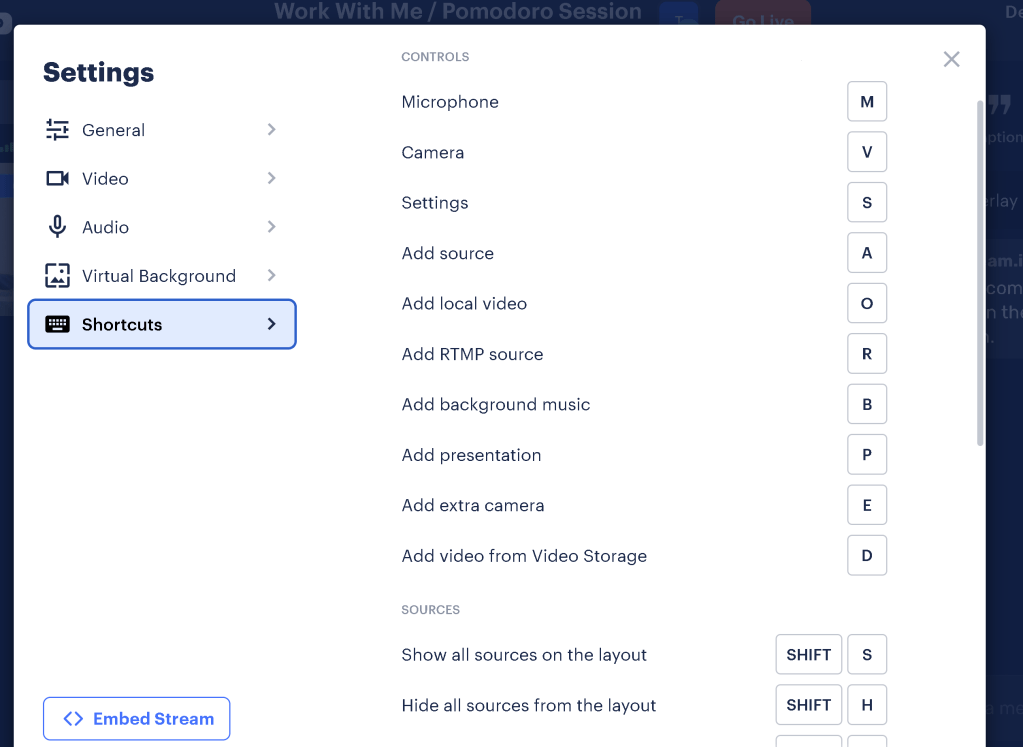Viewport: 1023px width, 747px height.
Task: Click the Settings dialog title
Action: click(99, 72)
